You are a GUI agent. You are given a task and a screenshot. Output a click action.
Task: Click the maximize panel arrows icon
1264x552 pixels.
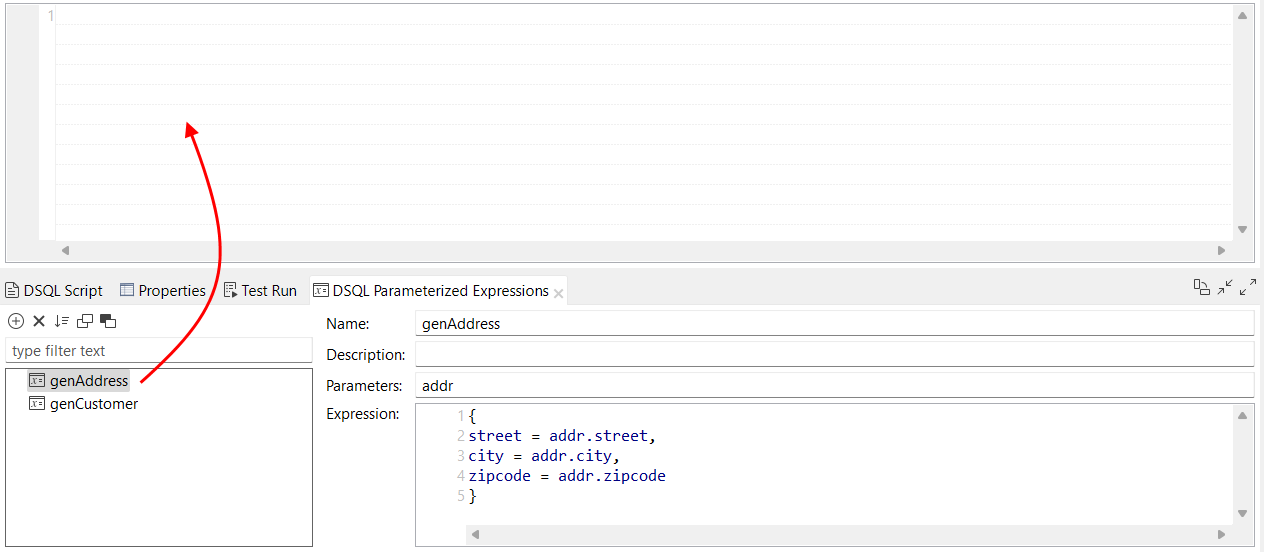pyautogui.click(x=1248, y=288)
